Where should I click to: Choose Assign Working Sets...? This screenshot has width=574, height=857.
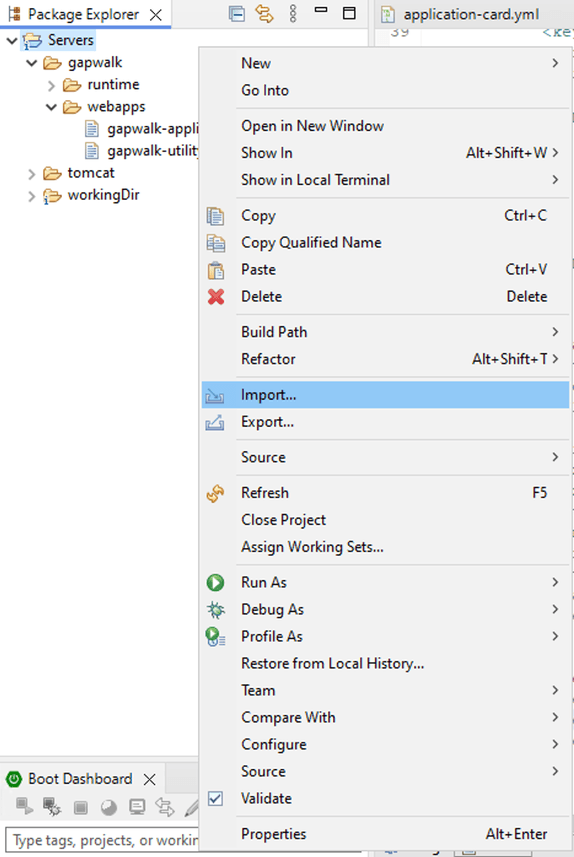pyautogui.click(x=385, y=547)
